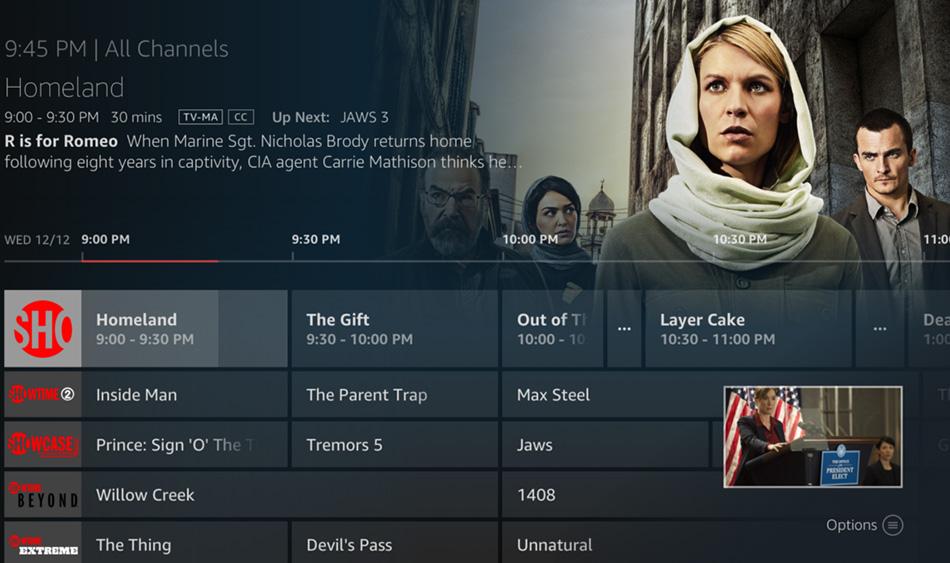
Task: Click the CC closed captions badge
Action: pyautogui.click(x=241, y=117)
